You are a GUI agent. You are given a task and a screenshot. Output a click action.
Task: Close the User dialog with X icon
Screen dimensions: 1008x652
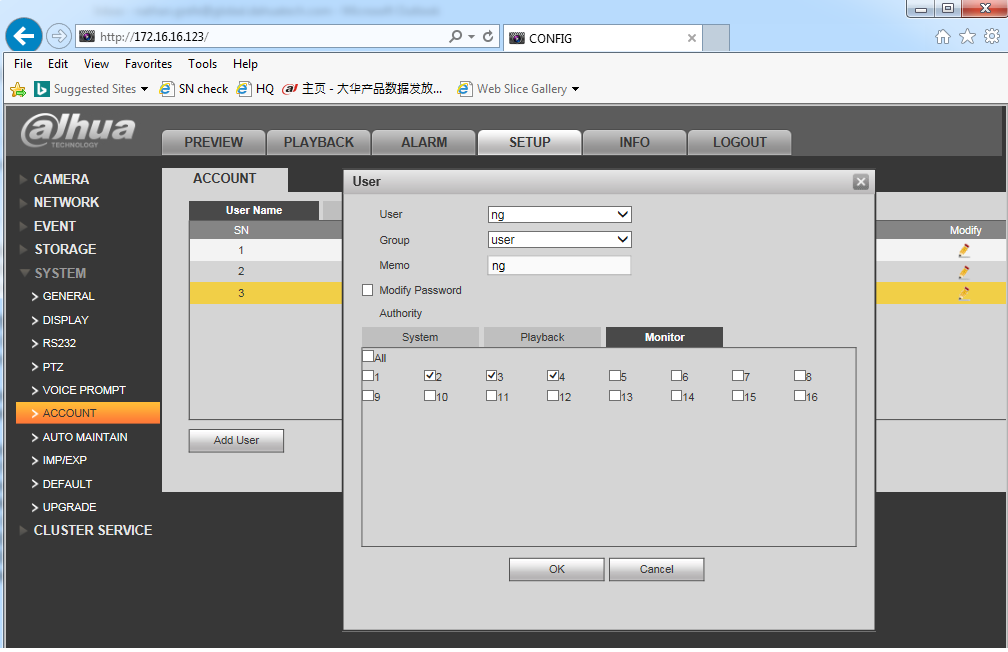pyautogui.click(x=860, y=182)
